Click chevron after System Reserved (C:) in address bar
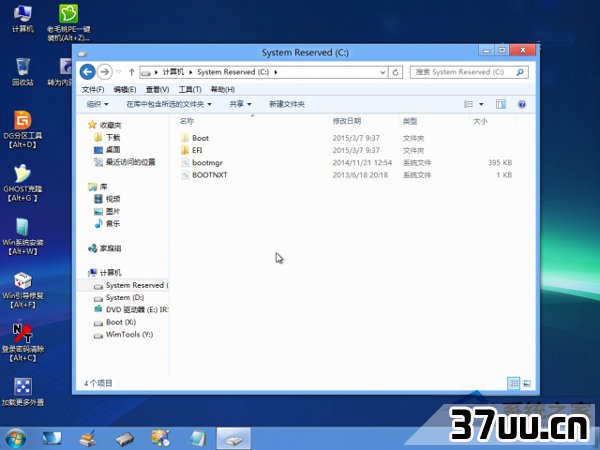Screen dimensions: 600x450 276,72
